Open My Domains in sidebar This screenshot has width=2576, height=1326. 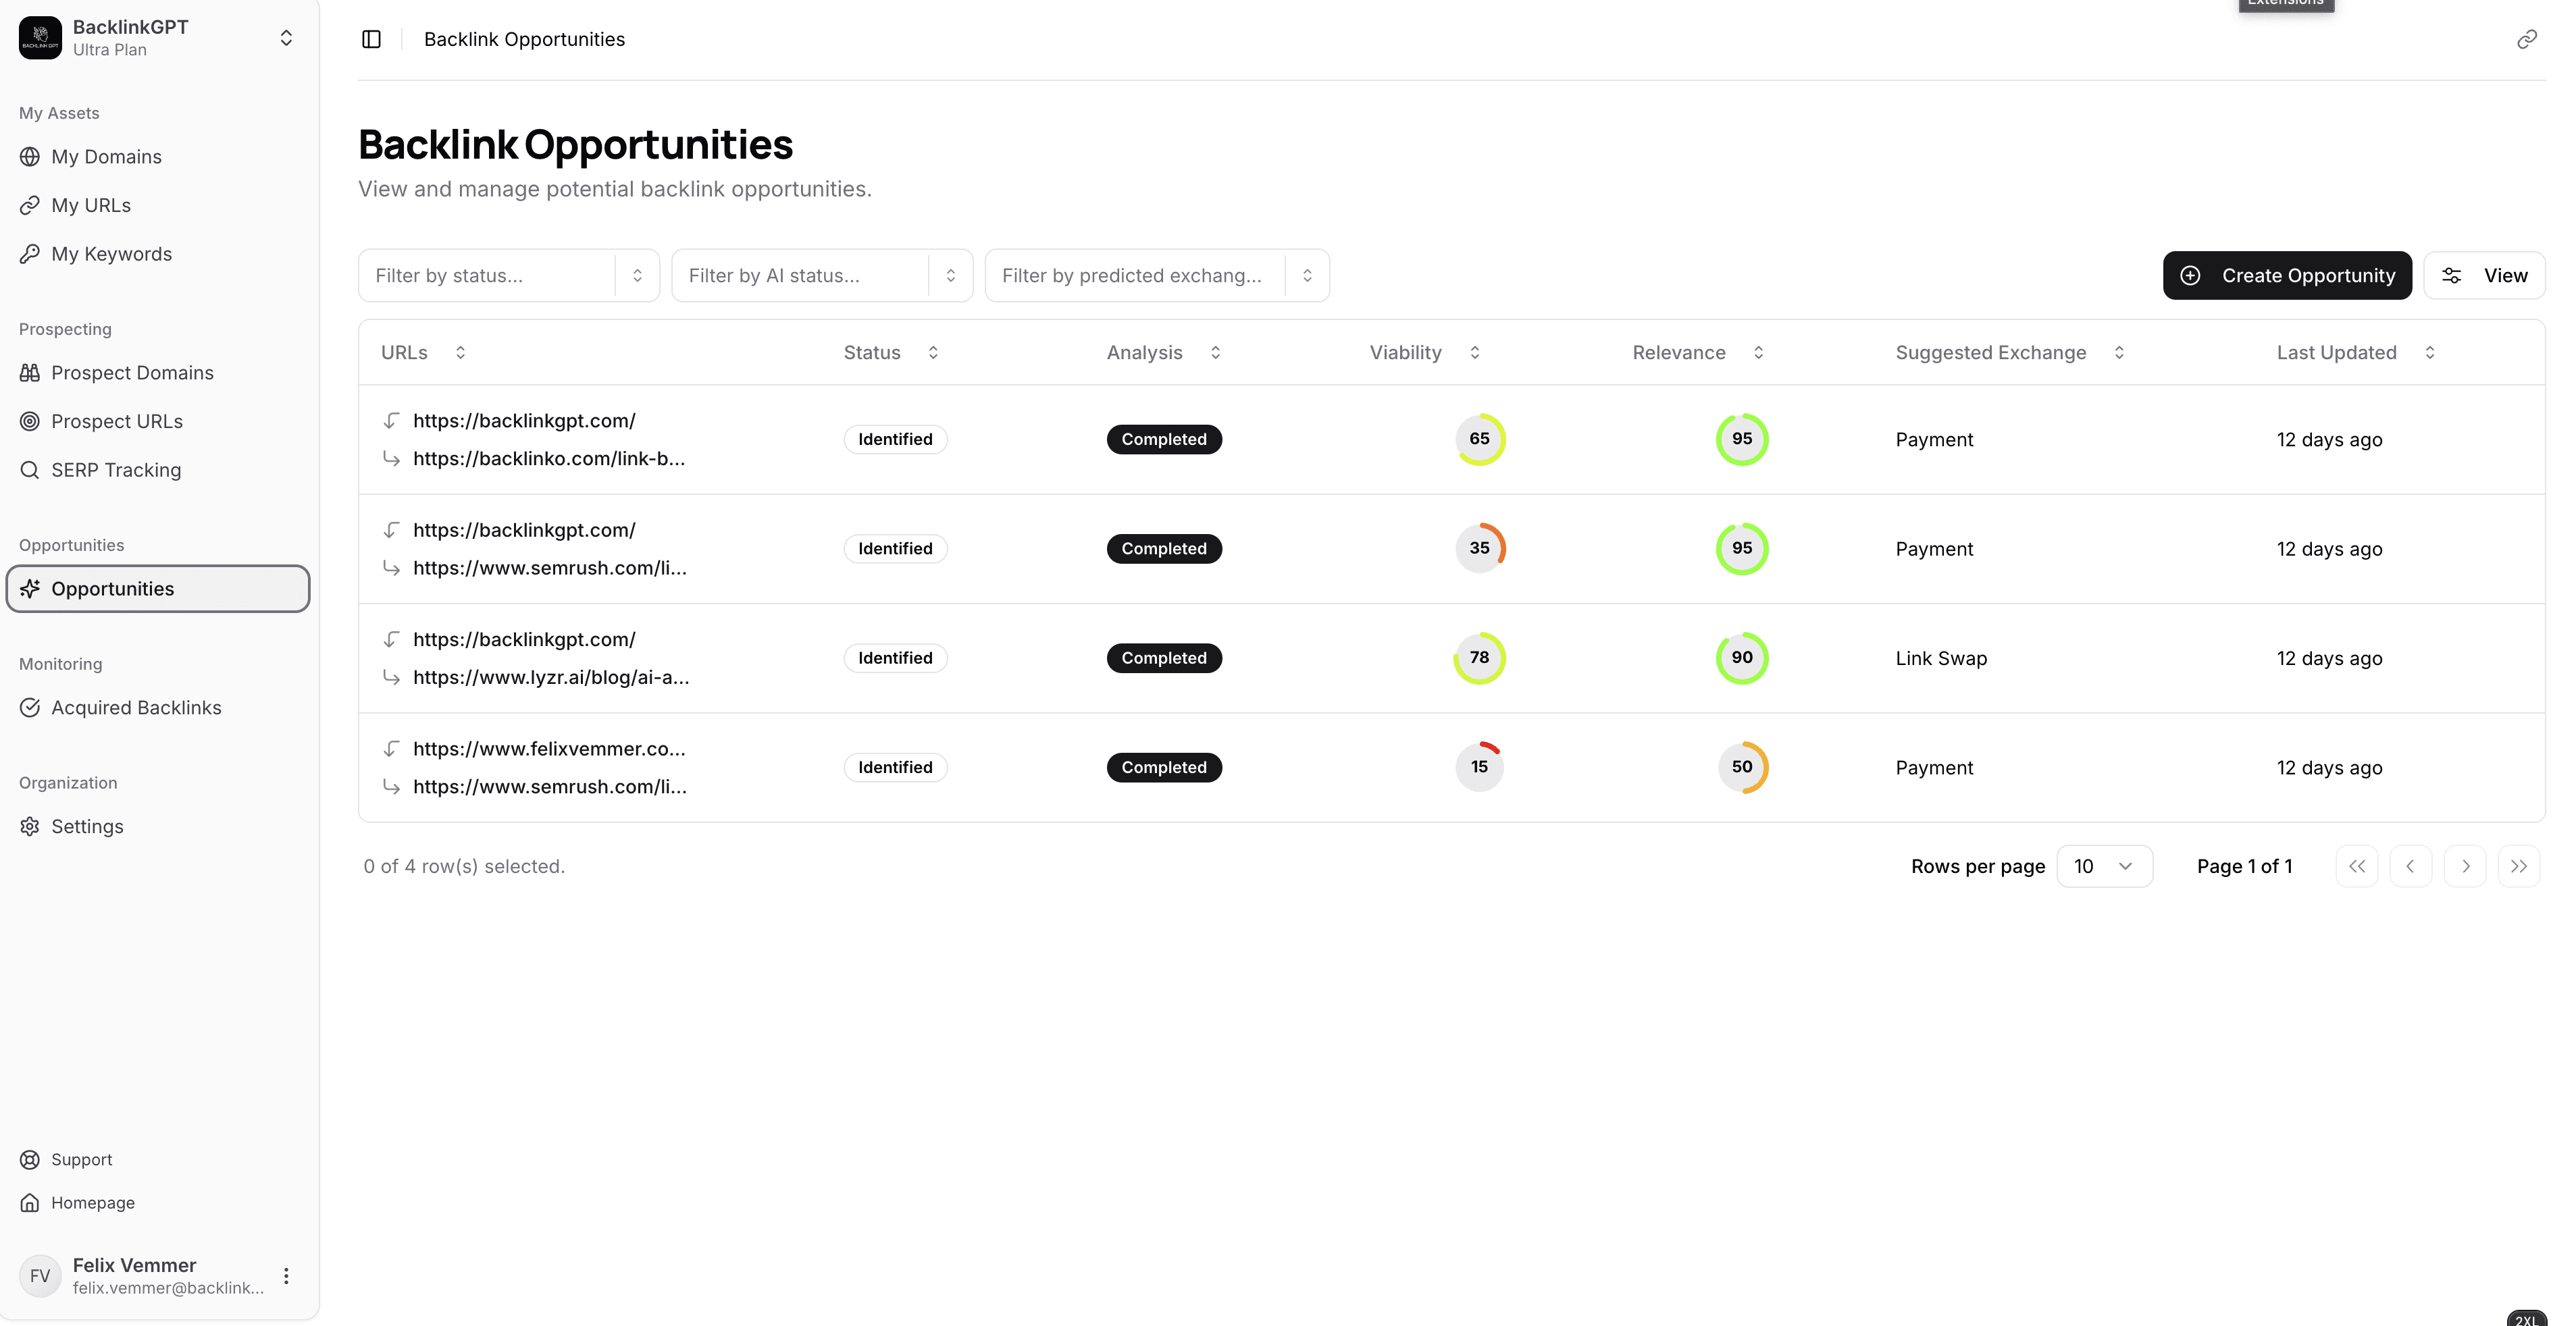[106, 157]
